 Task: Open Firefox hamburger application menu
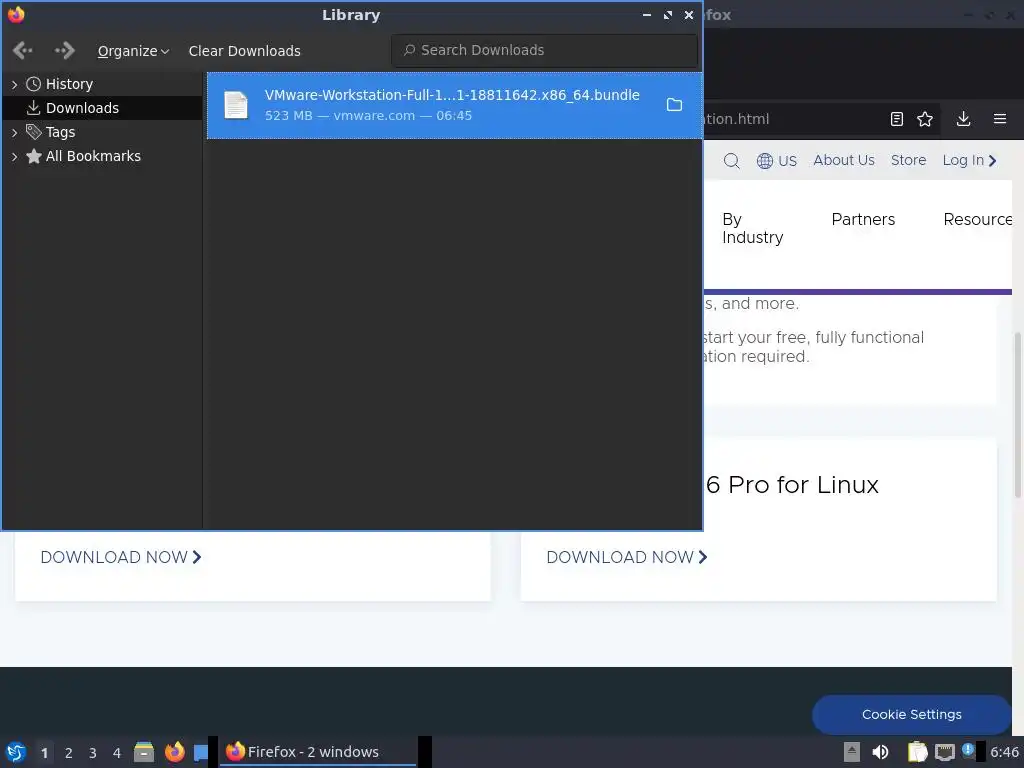[1000, 119]
